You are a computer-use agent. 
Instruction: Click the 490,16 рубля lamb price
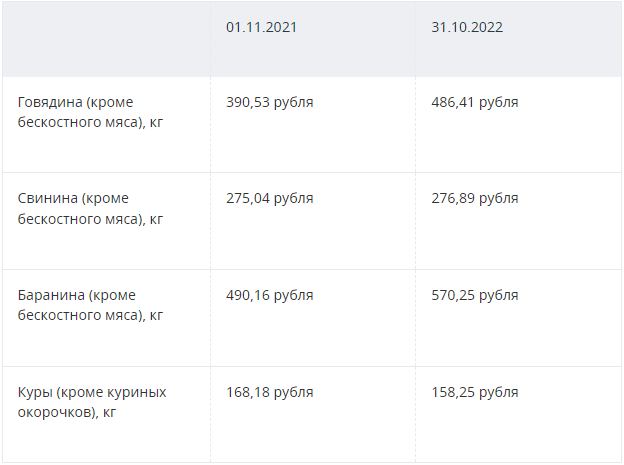coord(270,295)
